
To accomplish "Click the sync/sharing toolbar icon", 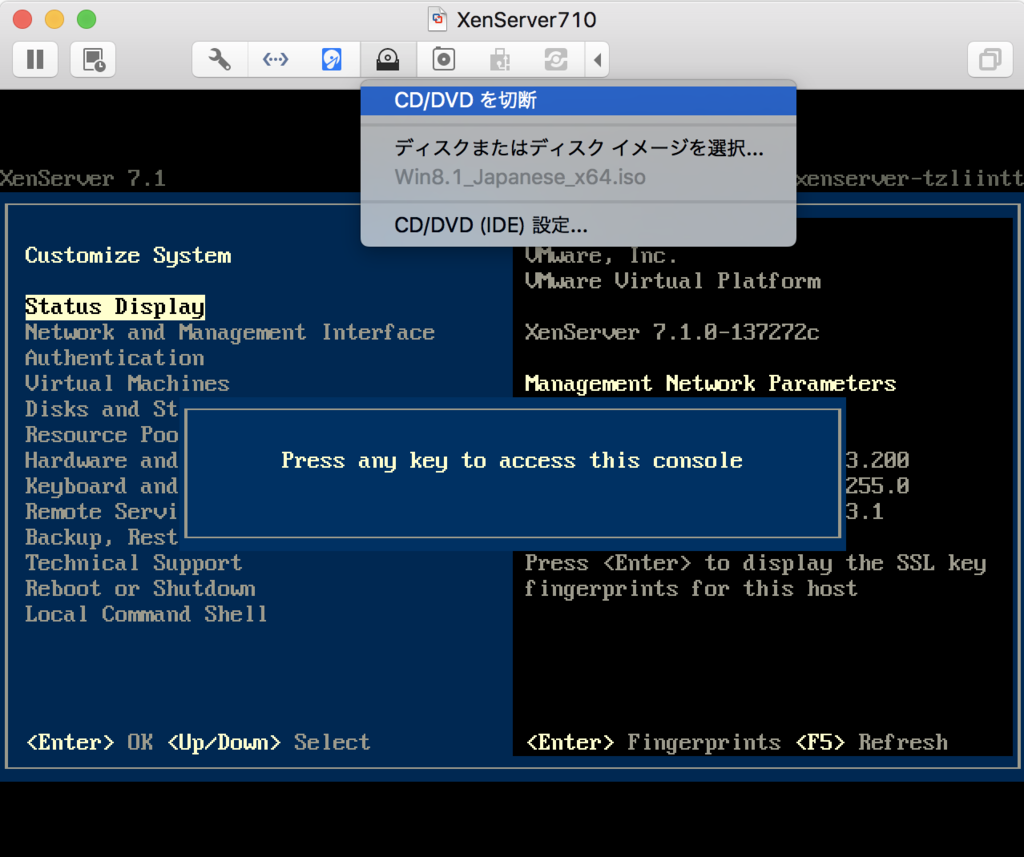I will pyautogui.click(x=556, y=59).
